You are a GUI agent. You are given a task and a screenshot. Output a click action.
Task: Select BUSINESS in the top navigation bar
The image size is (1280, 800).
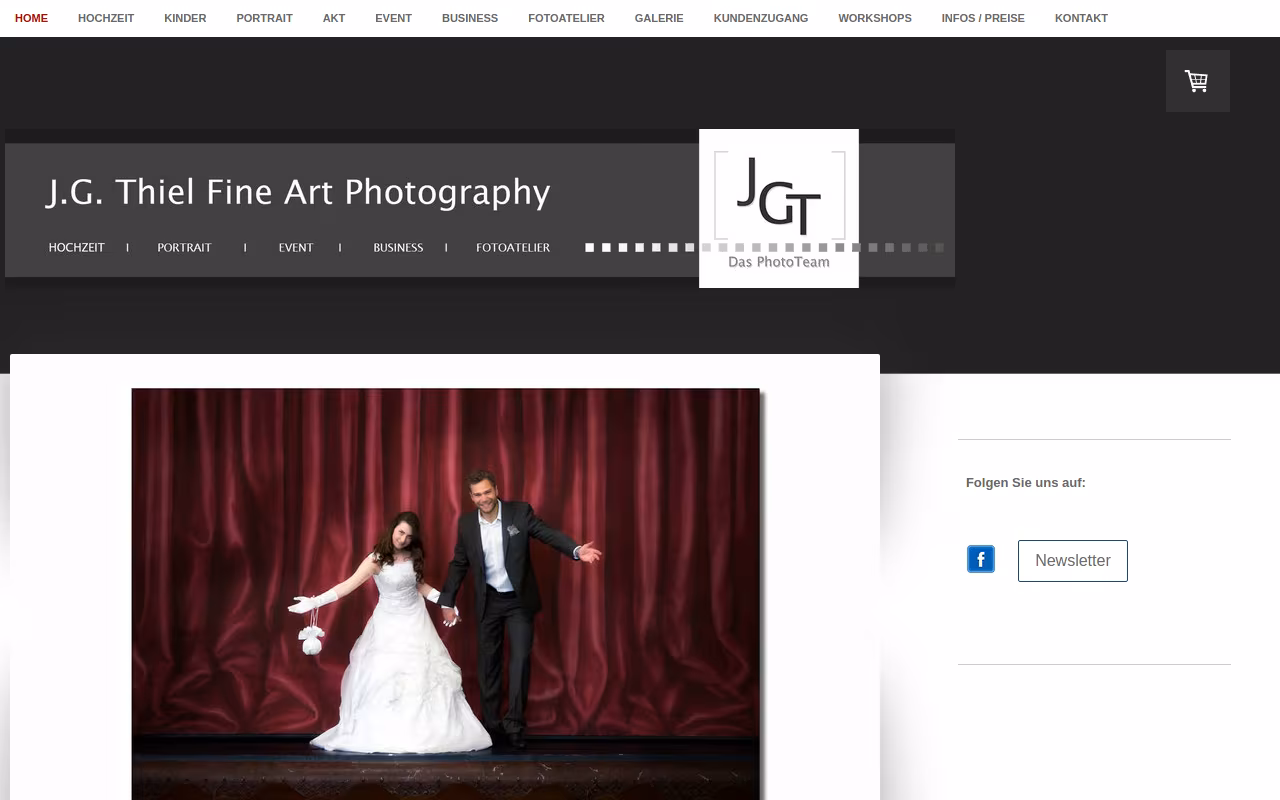(x=470, y=18)
